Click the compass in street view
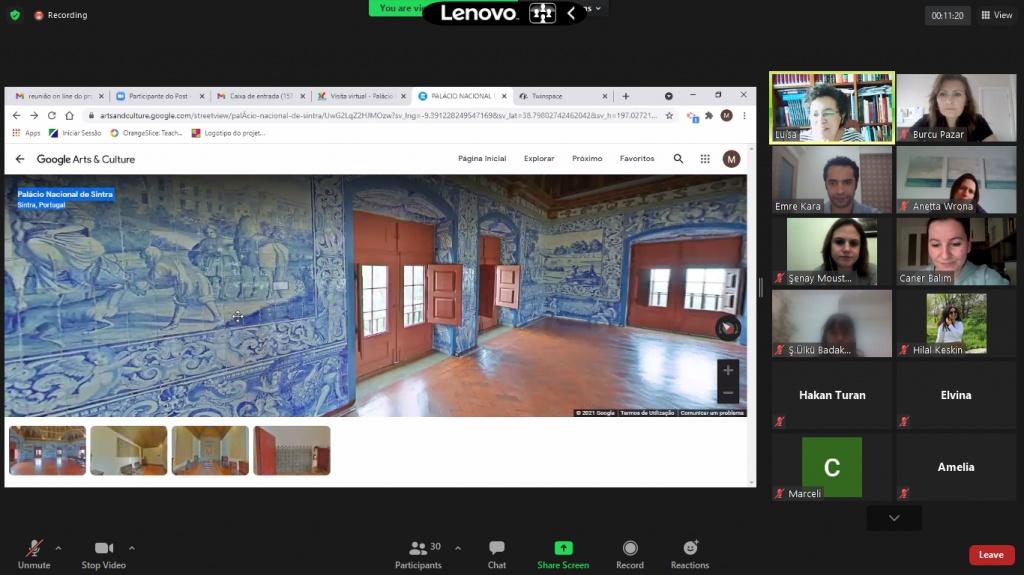The image size is (1024, 575). [727, 328]
